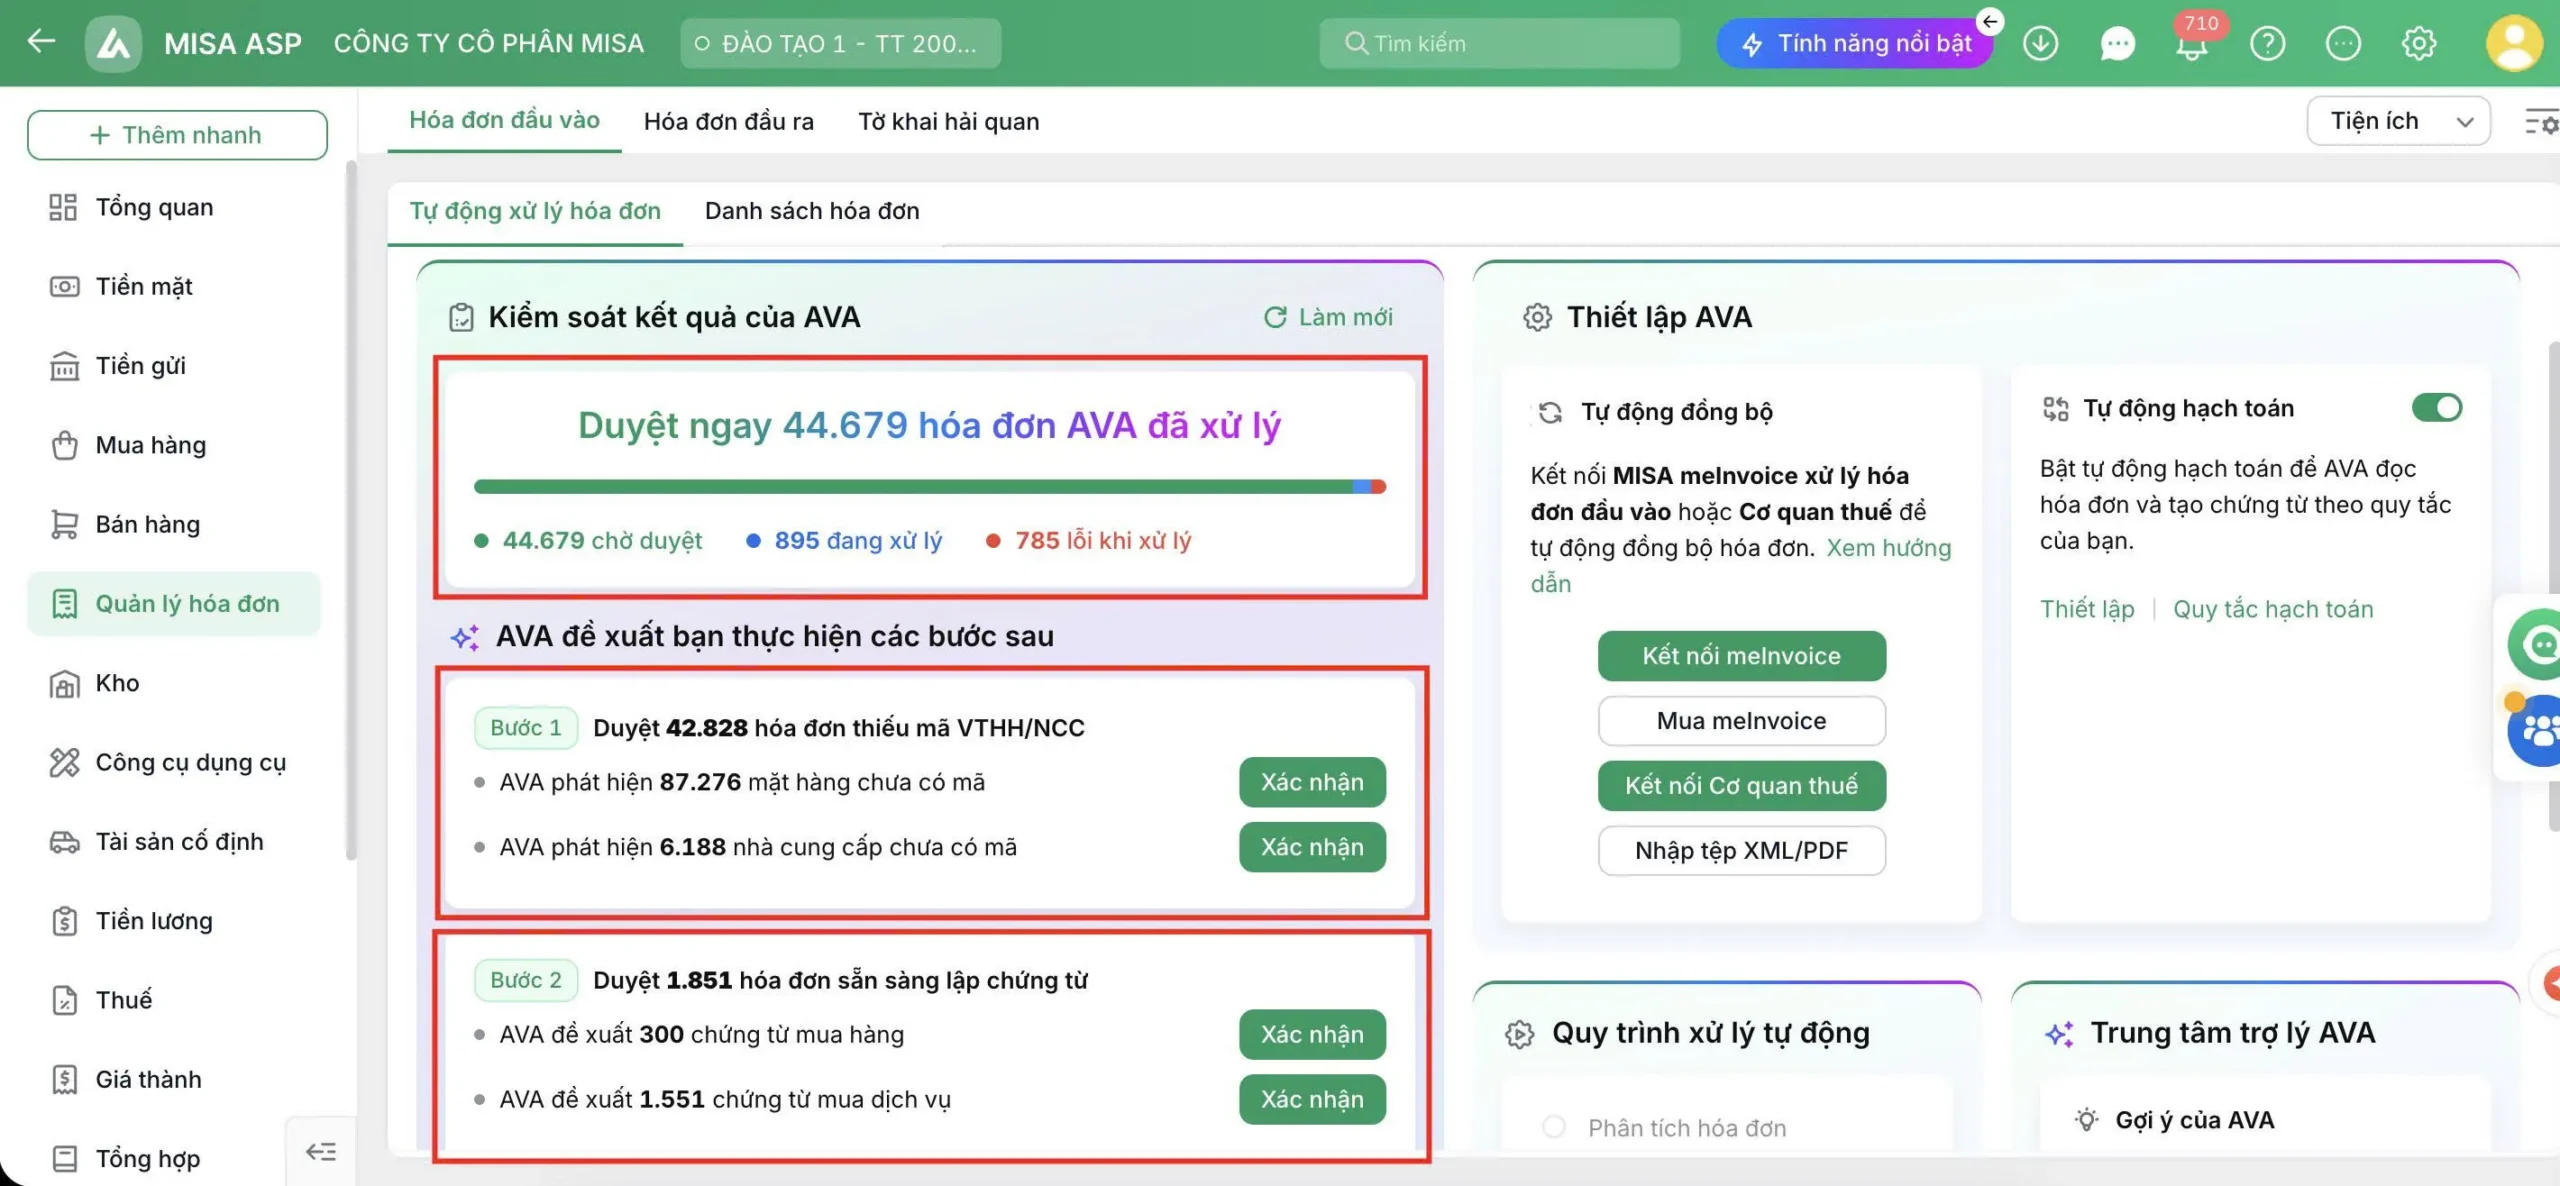Open Quy tắc hạch toán link
Screen dimensions: 2560x1186
tap(2272, 609)
